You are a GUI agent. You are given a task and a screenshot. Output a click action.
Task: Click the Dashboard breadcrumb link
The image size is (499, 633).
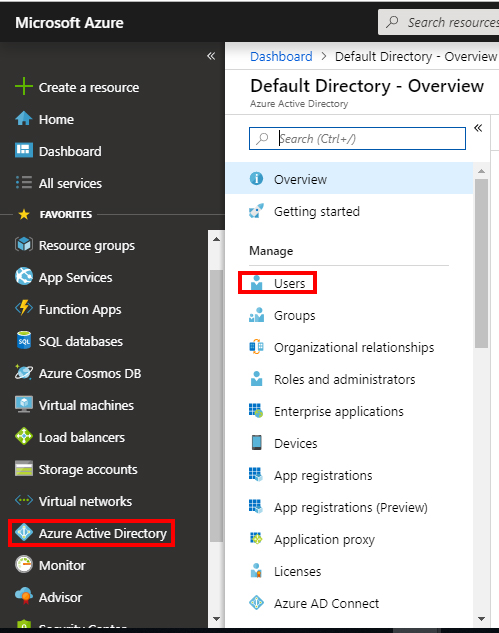click(281, 56)
